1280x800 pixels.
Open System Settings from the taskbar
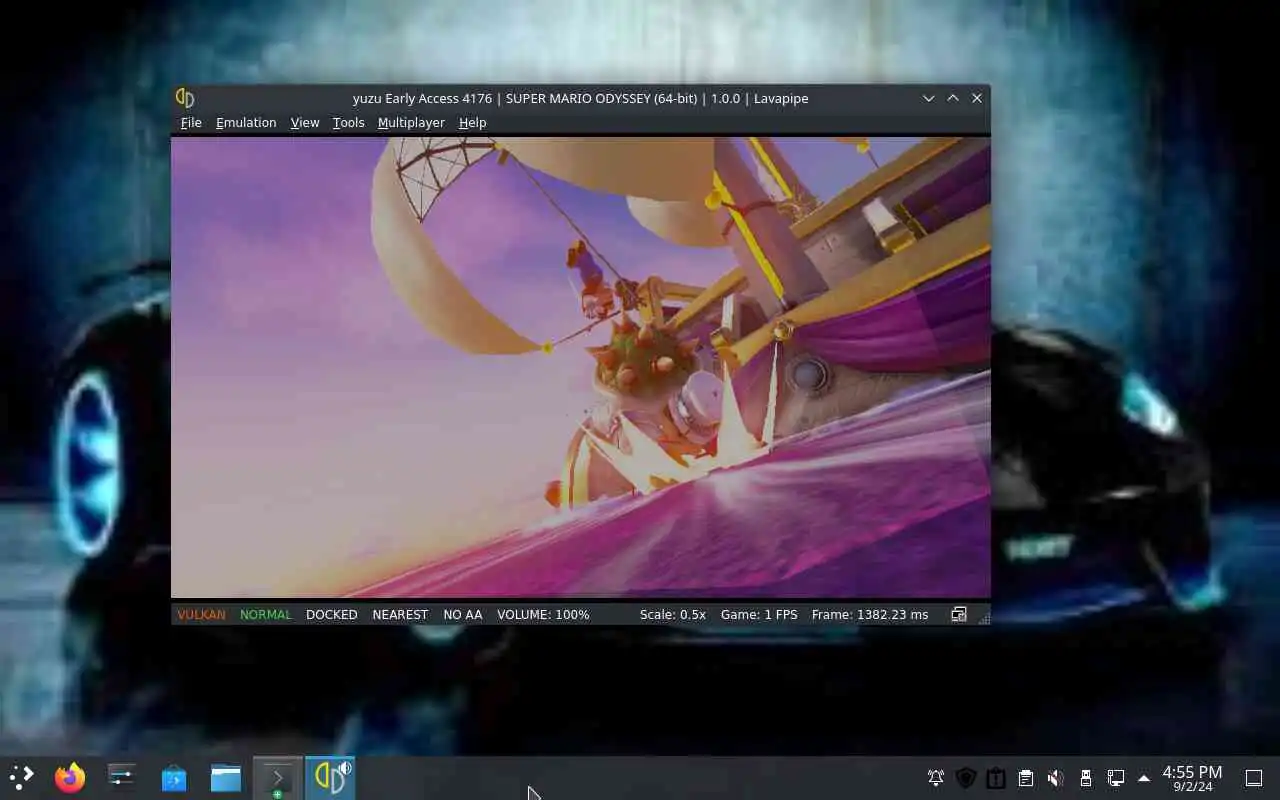point(122,777)
